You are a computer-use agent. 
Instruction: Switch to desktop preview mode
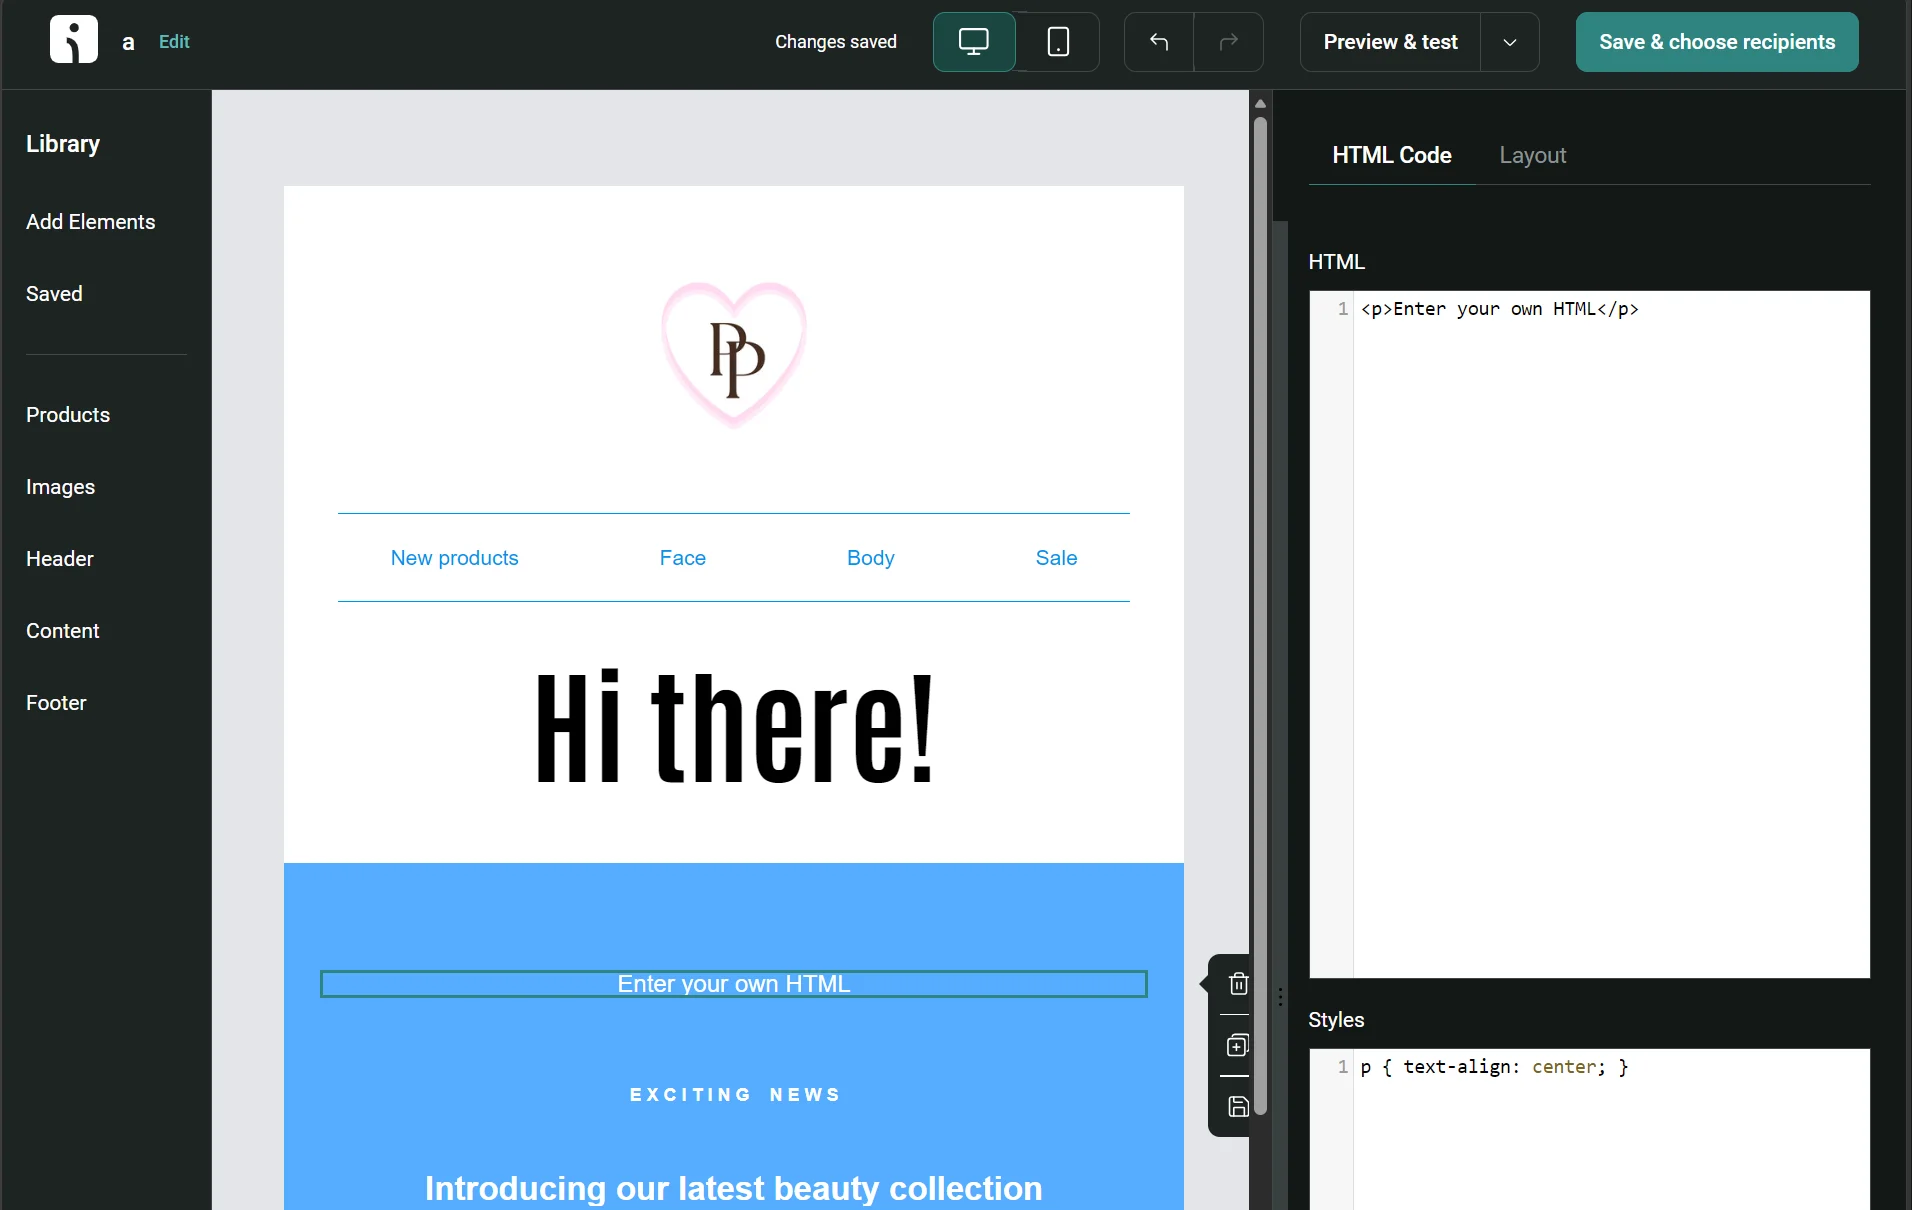[974, 42]
